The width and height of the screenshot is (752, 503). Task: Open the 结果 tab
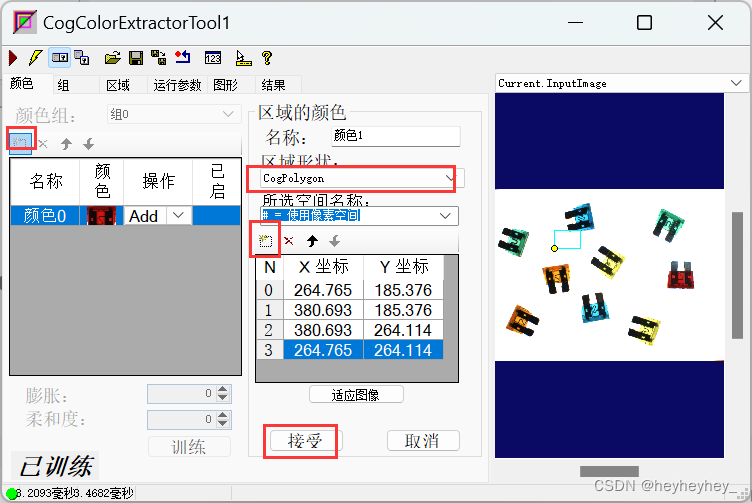point(273,85)
